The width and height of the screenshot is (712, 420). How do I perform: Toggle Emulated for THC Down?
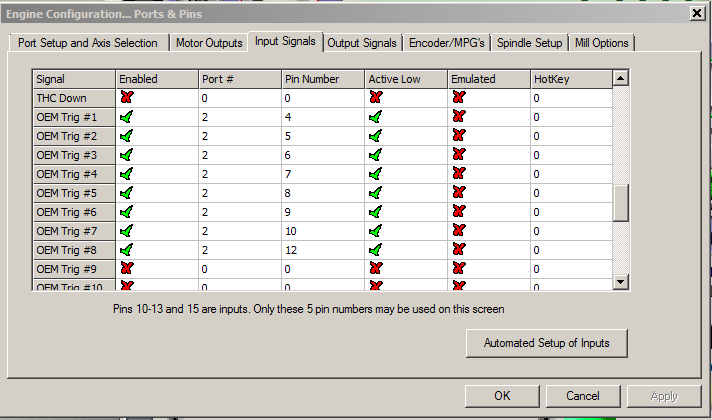click(459, 97)
